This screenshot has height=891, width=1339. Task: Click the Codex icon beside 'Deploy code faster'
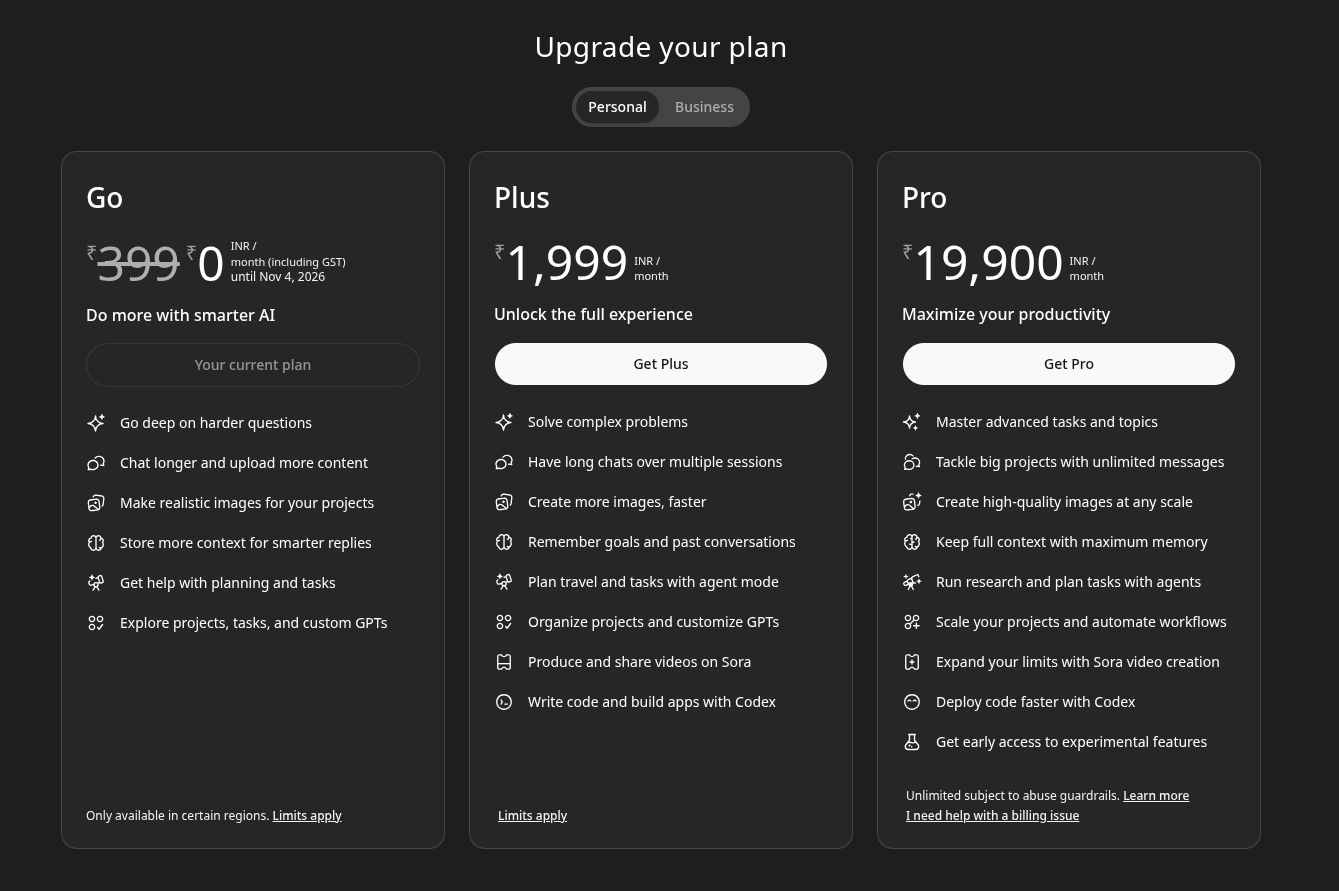[912, 702]
